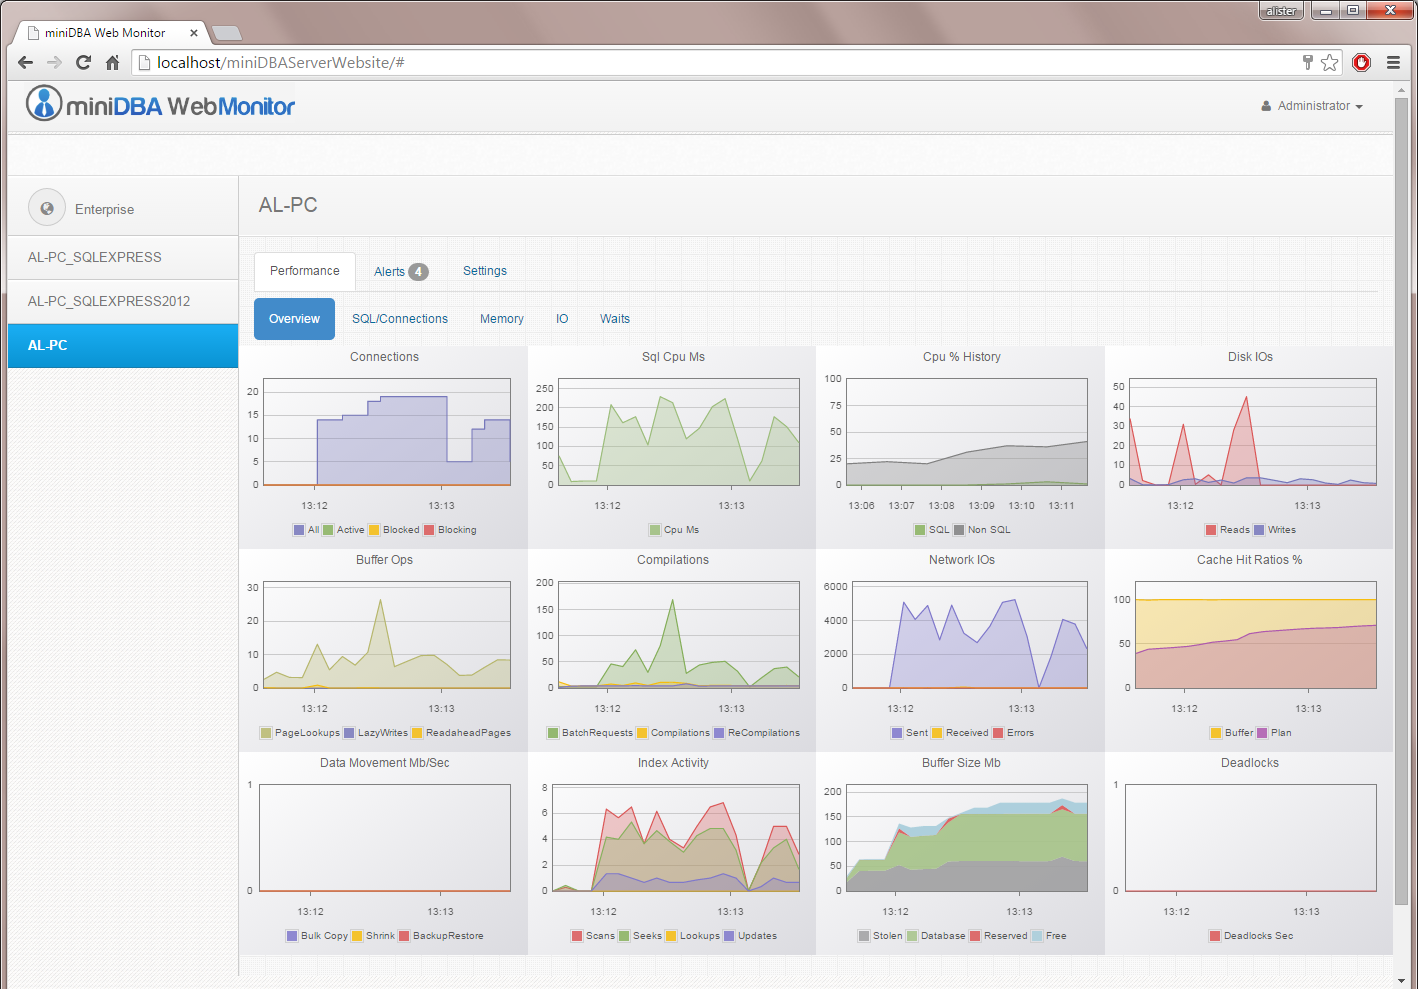Toggle Updates legend in Index Activity
1418x989 pixels.
(750, 936)
